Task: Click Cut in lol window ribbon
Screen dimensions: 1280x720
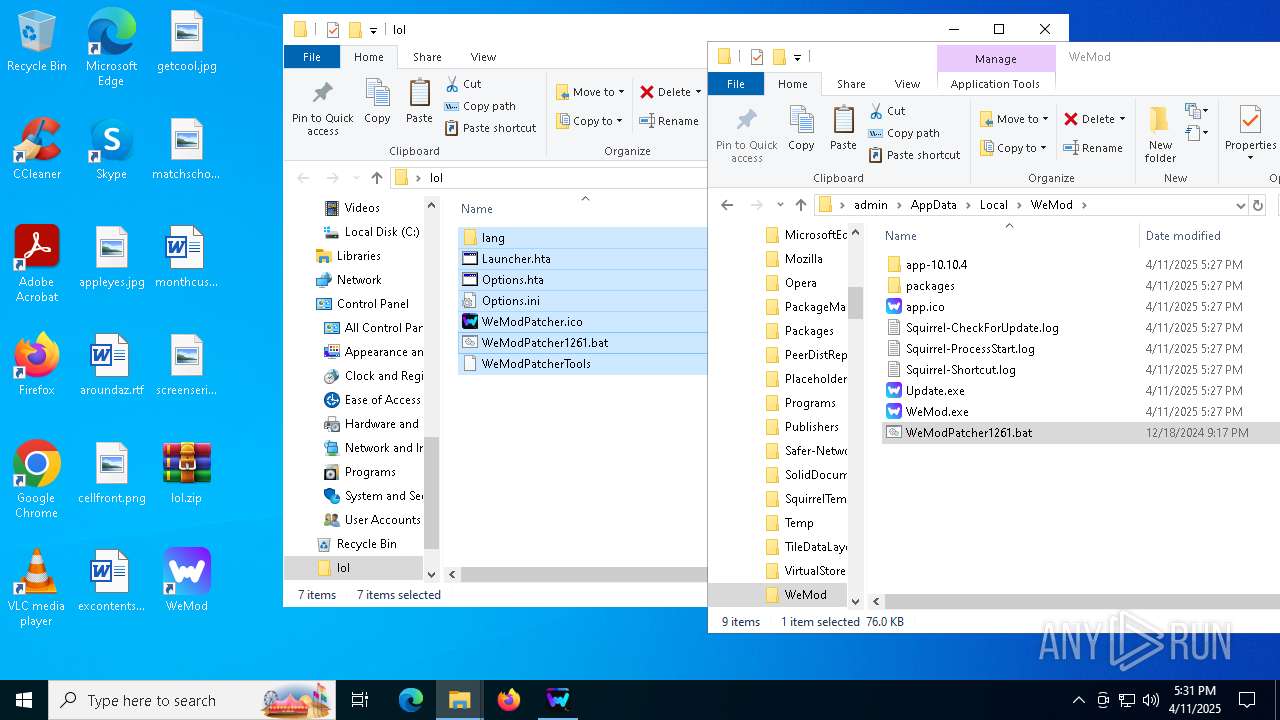Action: [463, 84]
